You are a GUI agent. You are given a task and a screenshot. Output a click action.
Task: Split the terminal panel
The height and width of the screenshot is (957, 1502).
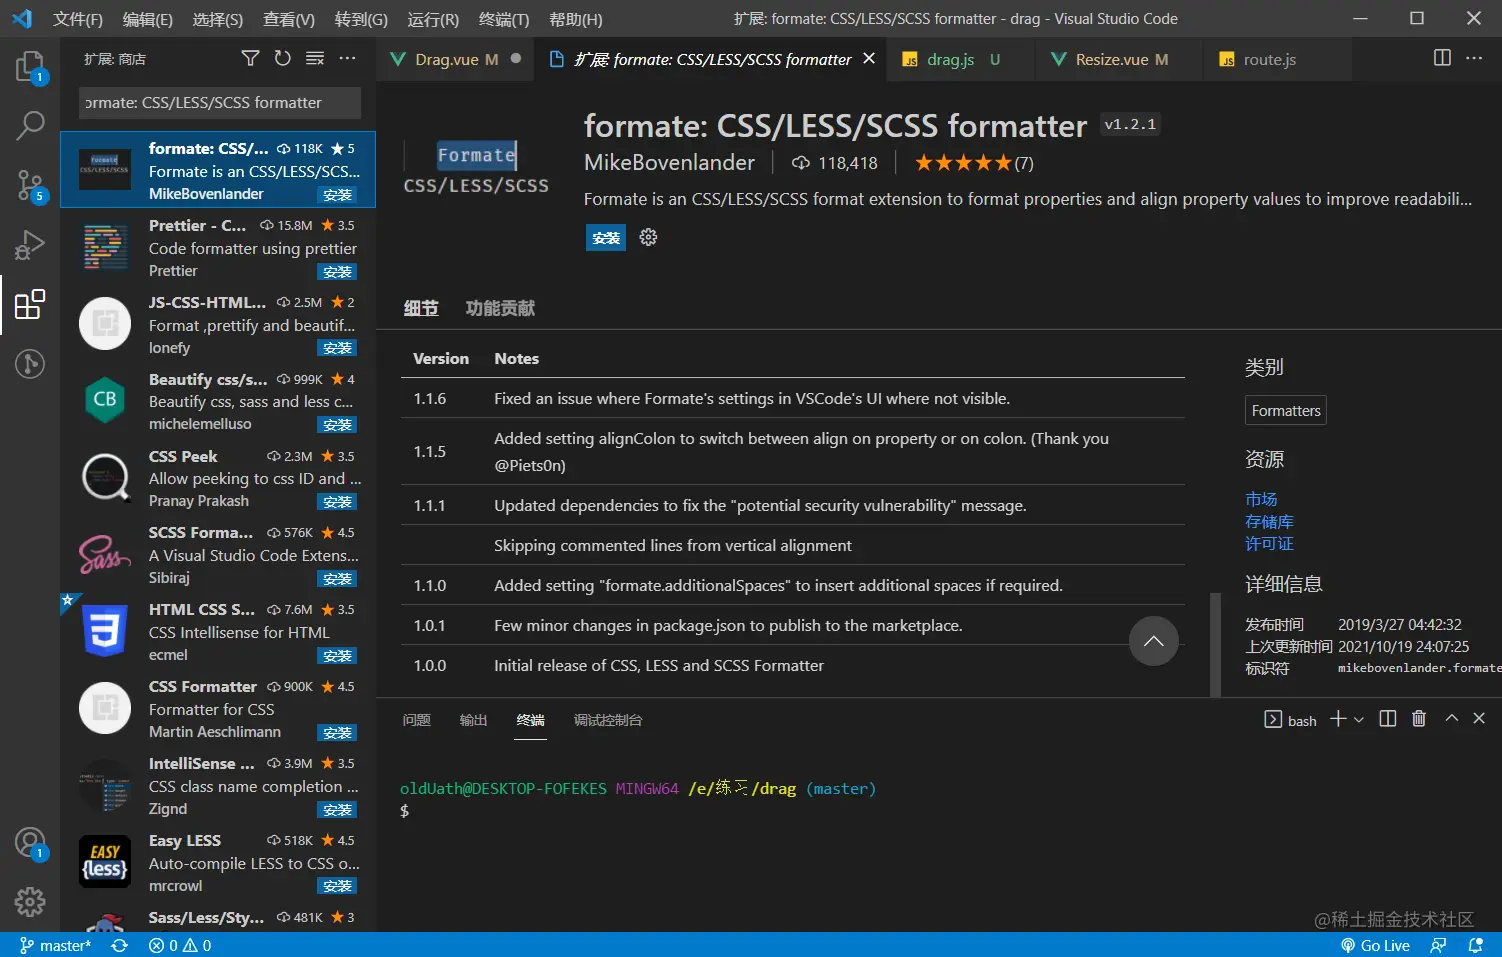pos(1387,719)
